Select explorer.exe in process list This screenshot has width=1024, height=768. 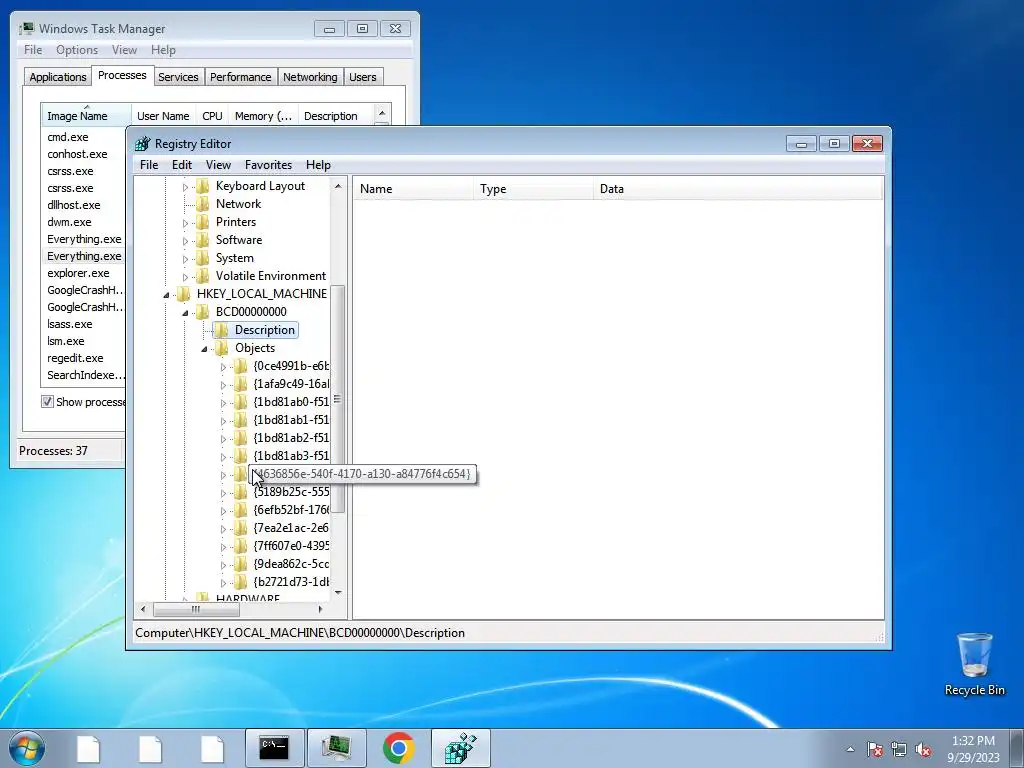pos(78,273)
